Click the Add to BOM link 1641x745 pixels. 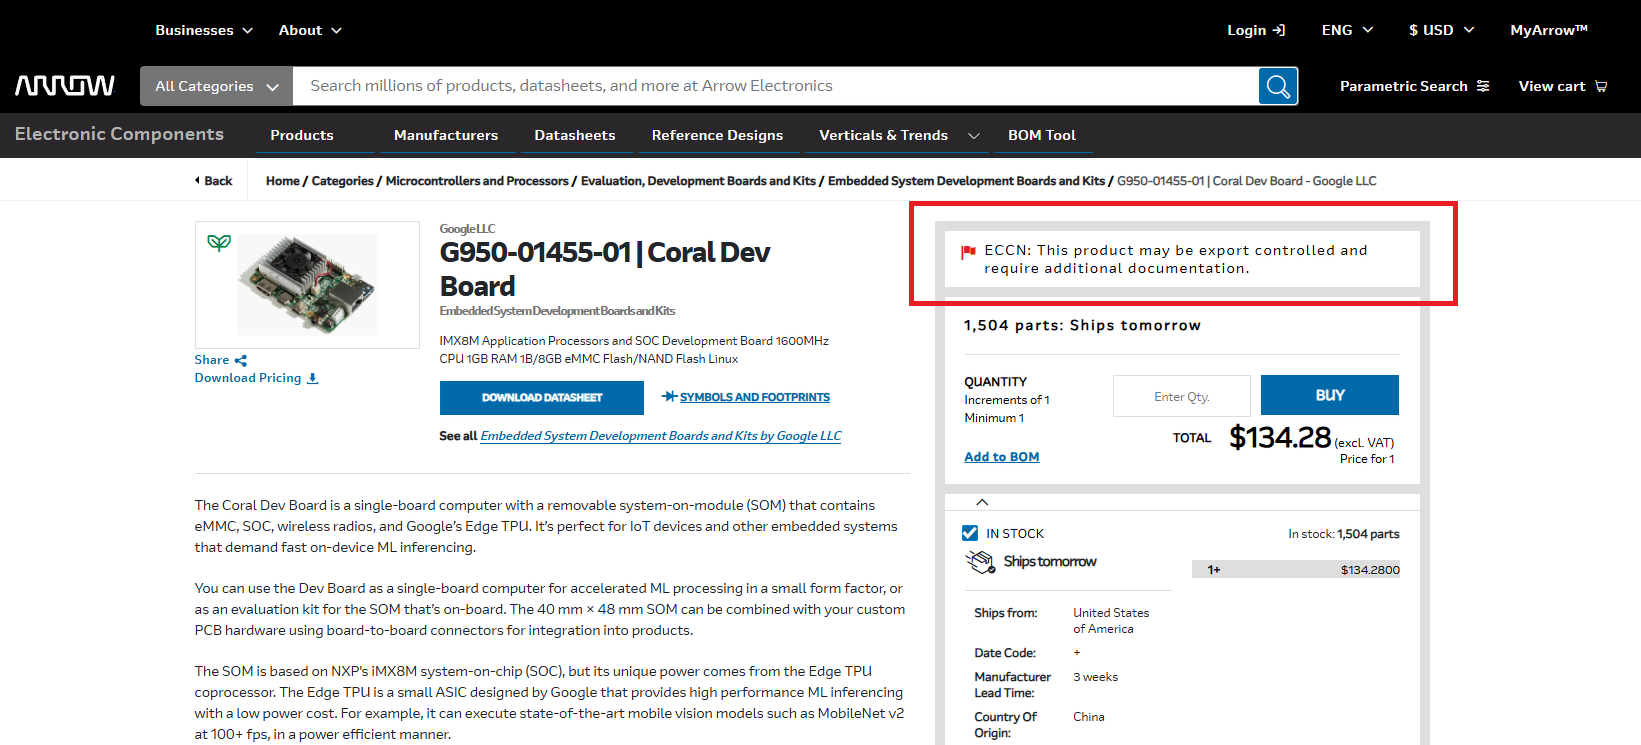[x=1002, y=457]
